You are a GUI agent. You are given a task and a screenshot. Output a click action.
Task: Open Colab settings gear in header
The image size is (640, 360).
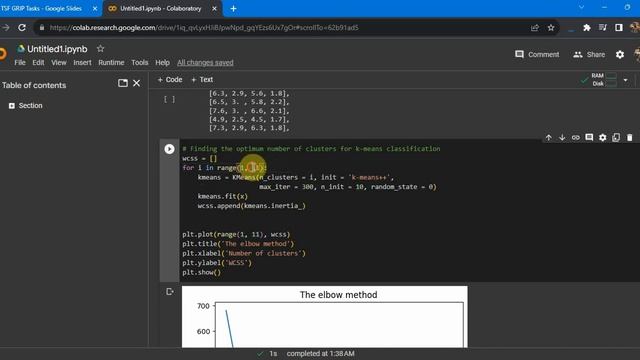pyautogui.click(x=620, y=54)
